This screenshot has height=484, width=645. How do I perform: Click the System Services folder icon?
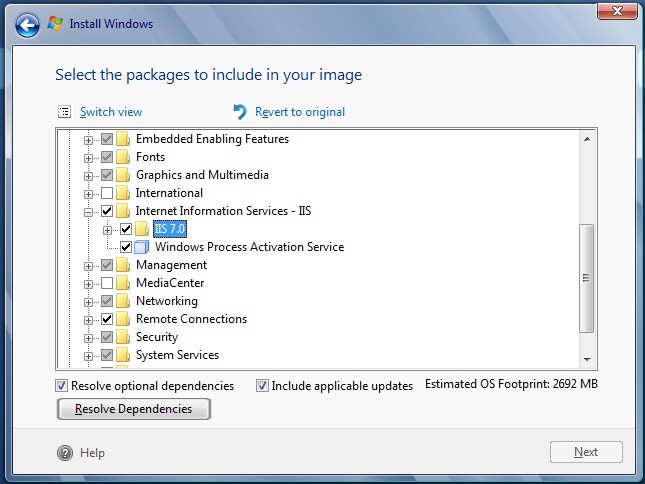pyautogui.click(x=123, y=355)
